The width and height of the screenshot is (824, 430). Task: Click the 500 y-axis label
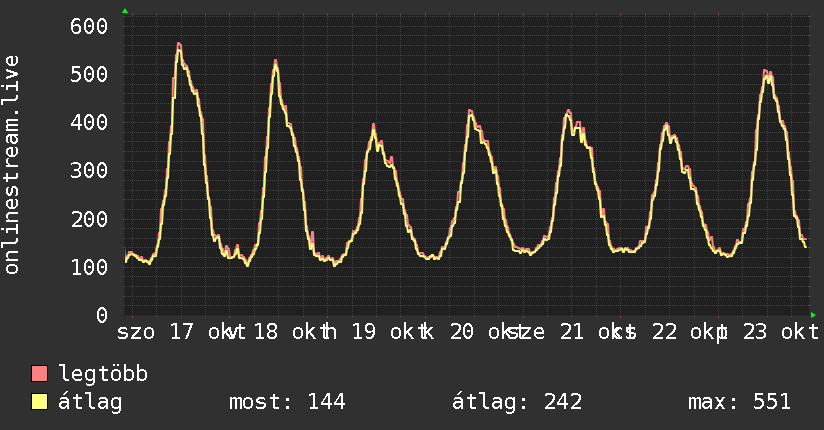tap(89, 74)
